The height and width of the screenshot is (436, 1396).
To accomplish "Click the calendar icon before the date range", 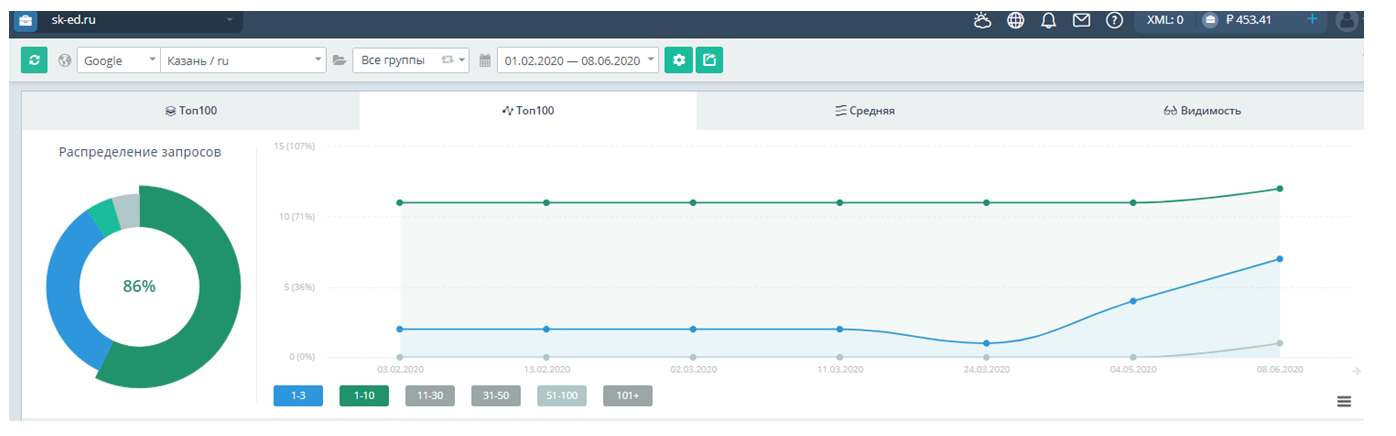I will [x=485, y=61].
